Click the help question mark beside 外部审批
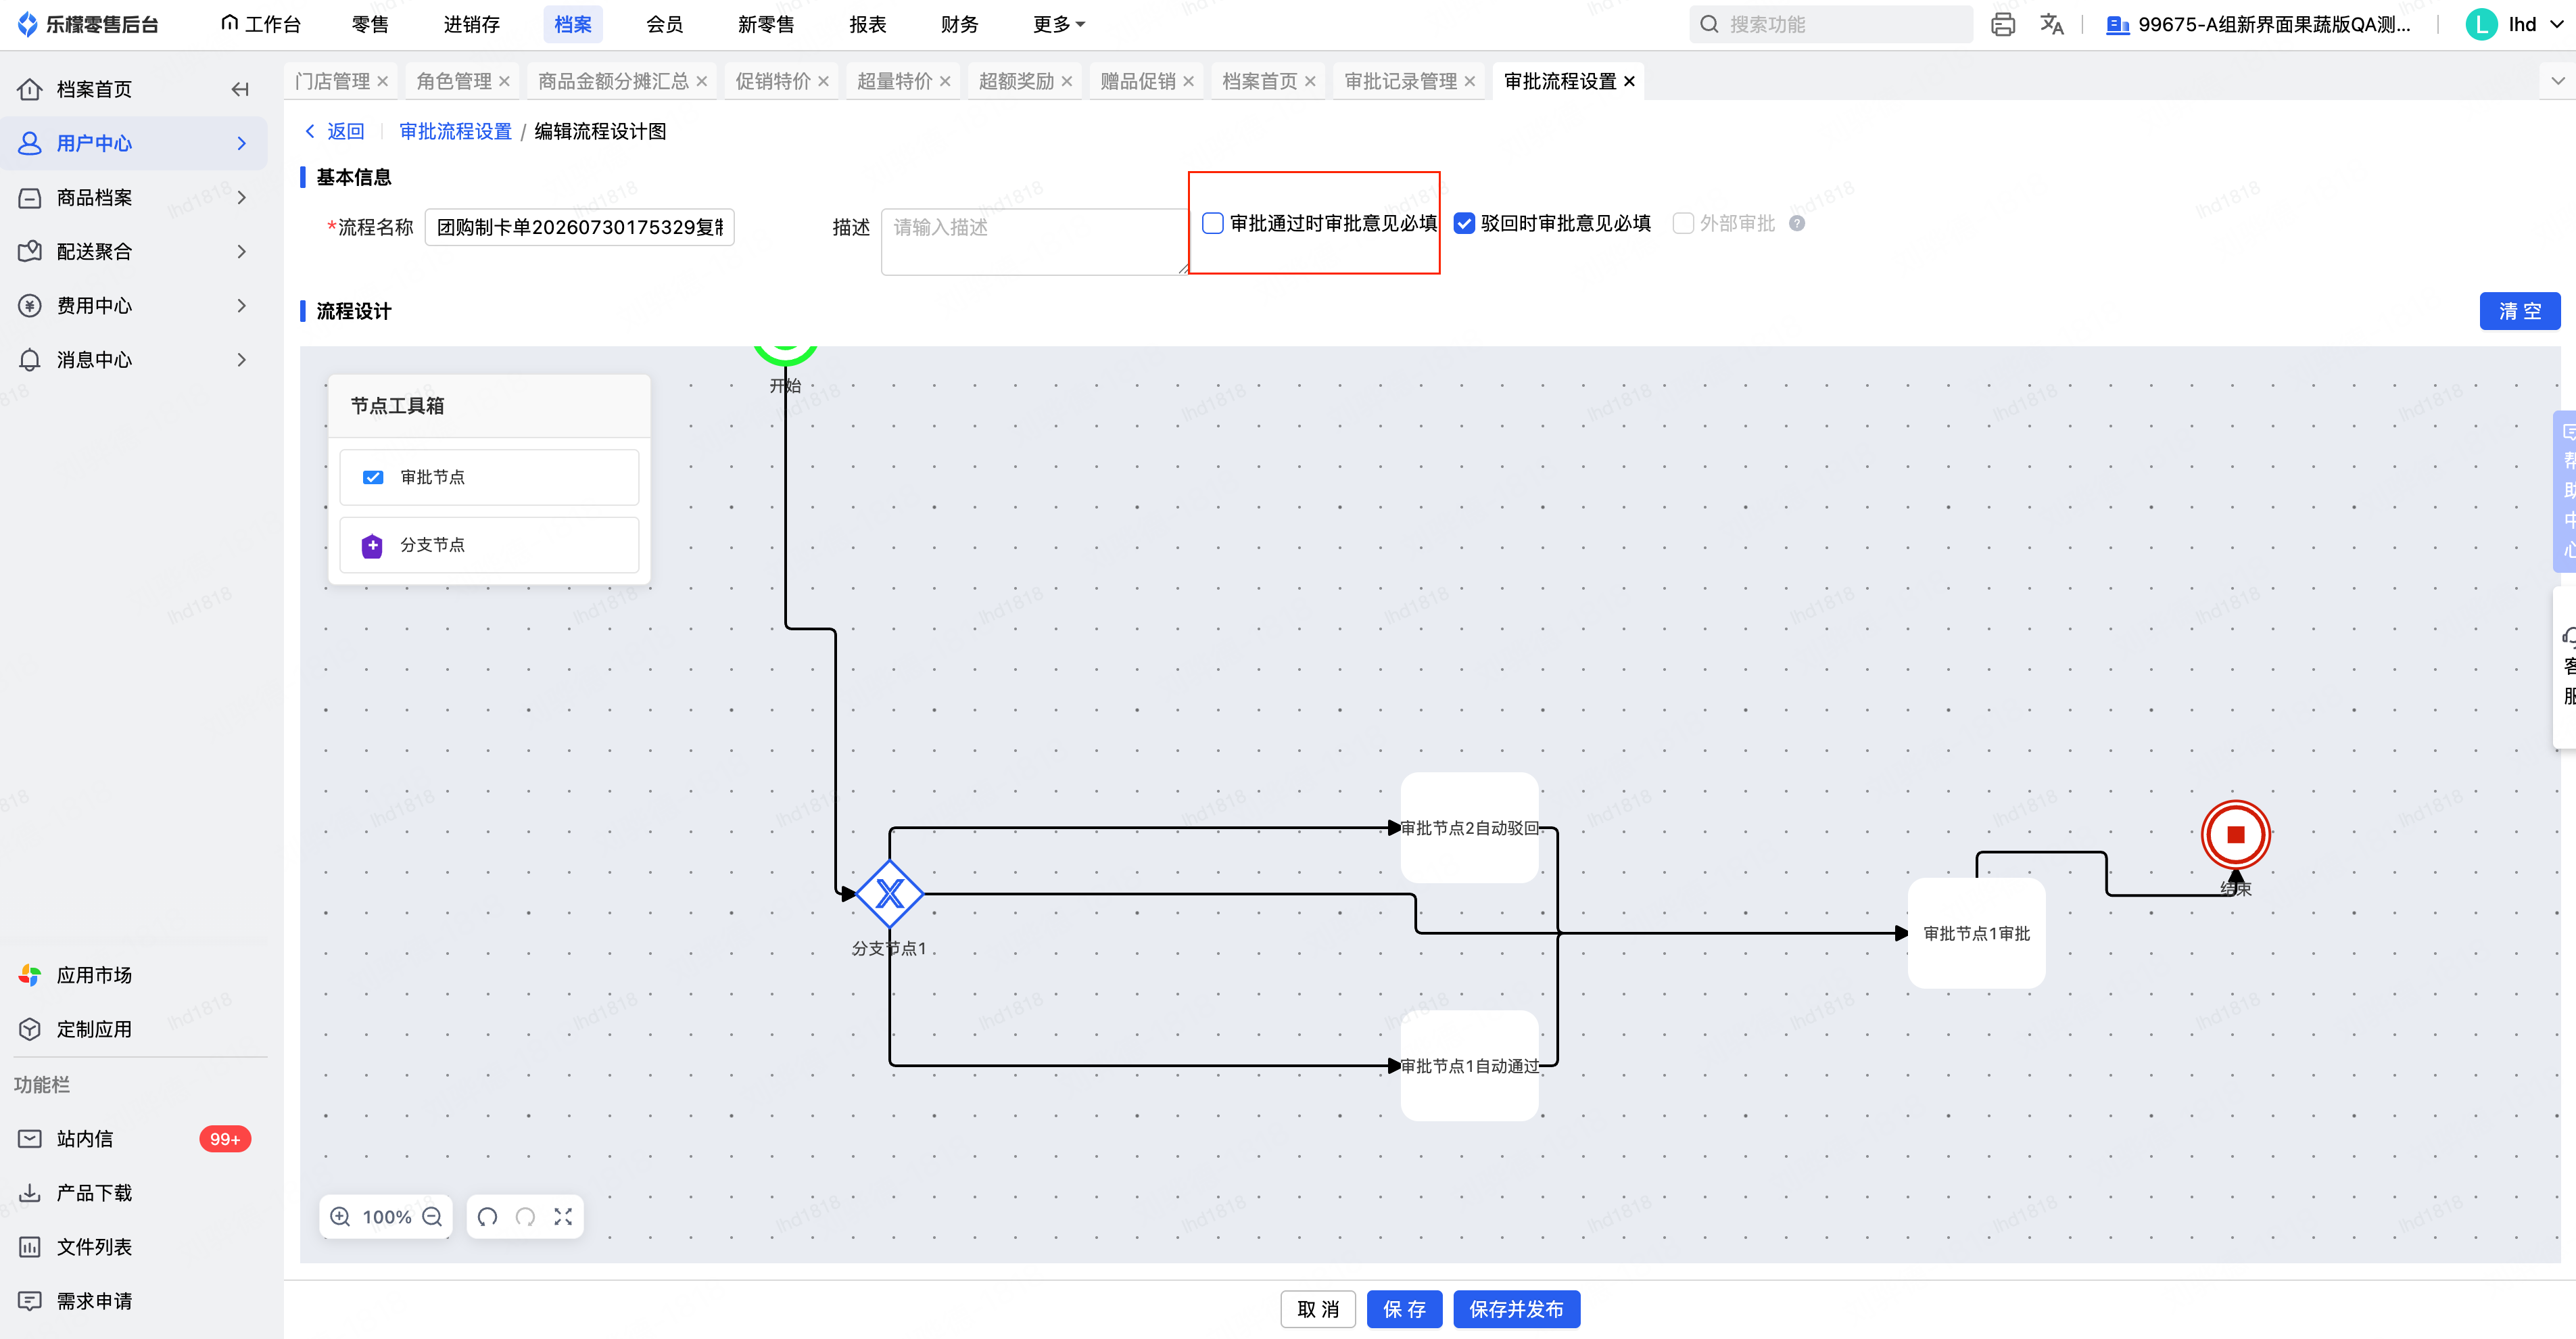Viewport: 2576px width, 1339px height. [1797, 223]
